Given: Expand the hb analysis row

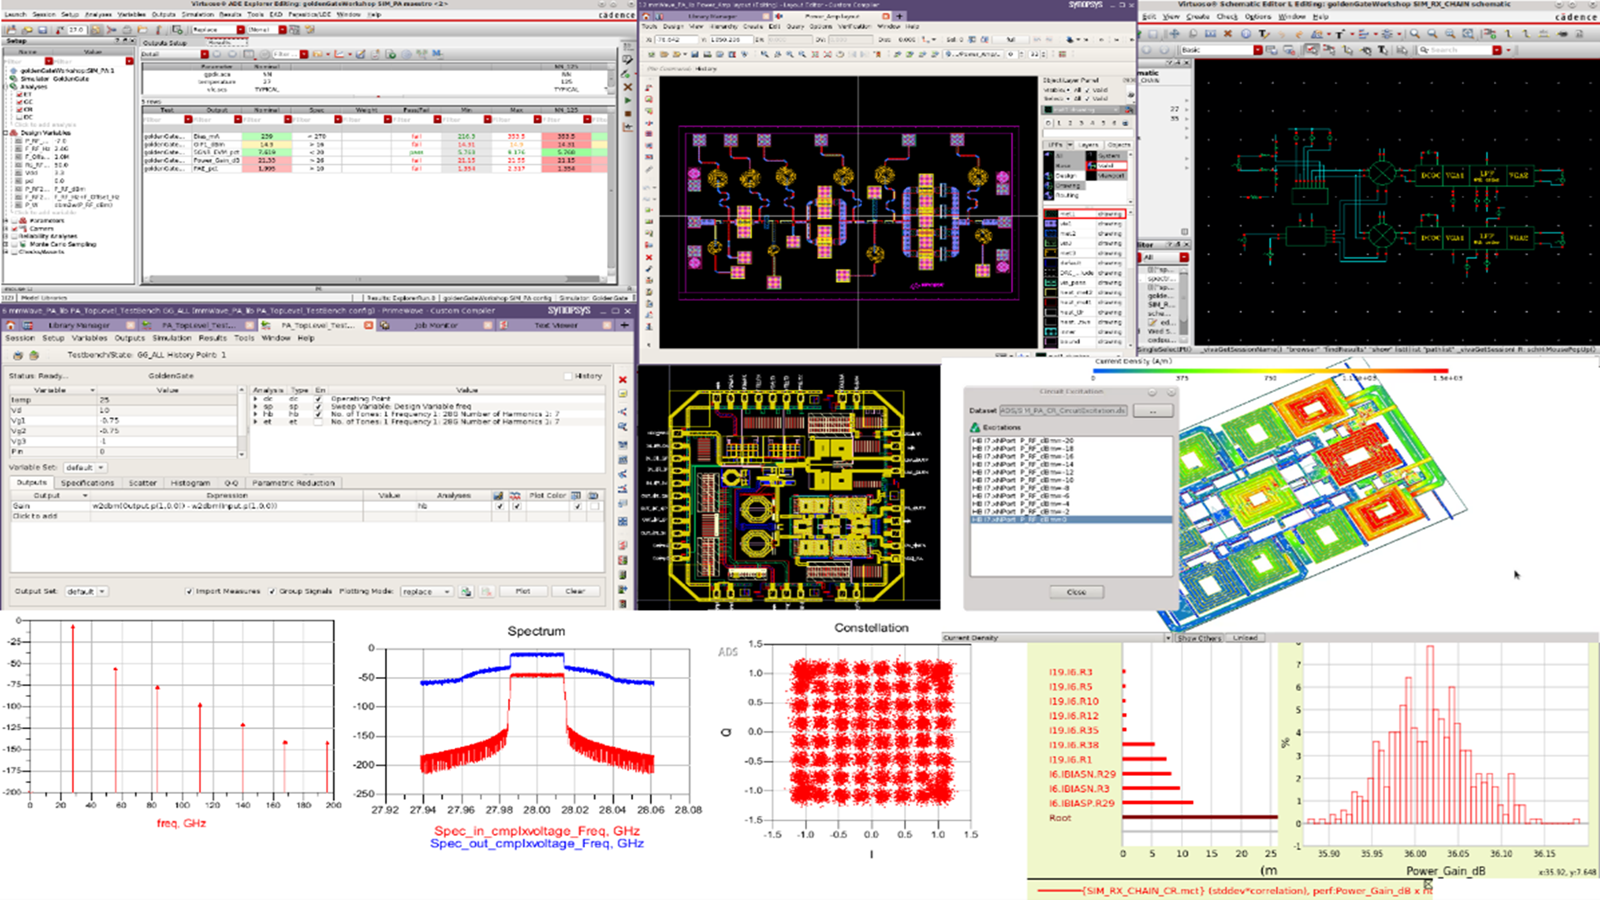Looking at the screenshot, I should [x=256, y=414].
